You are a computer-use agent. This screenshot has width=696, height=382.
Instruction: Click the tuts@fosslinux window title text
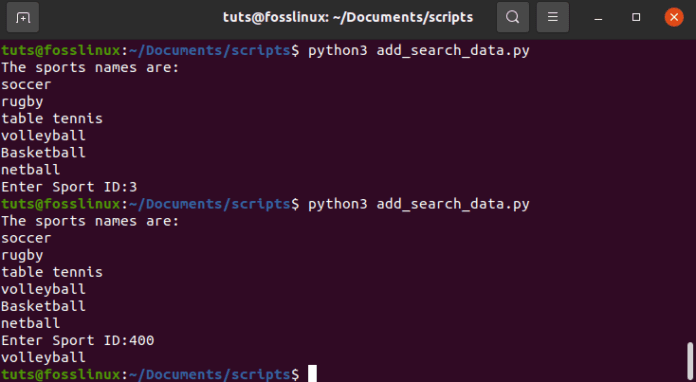click(348, 17)
